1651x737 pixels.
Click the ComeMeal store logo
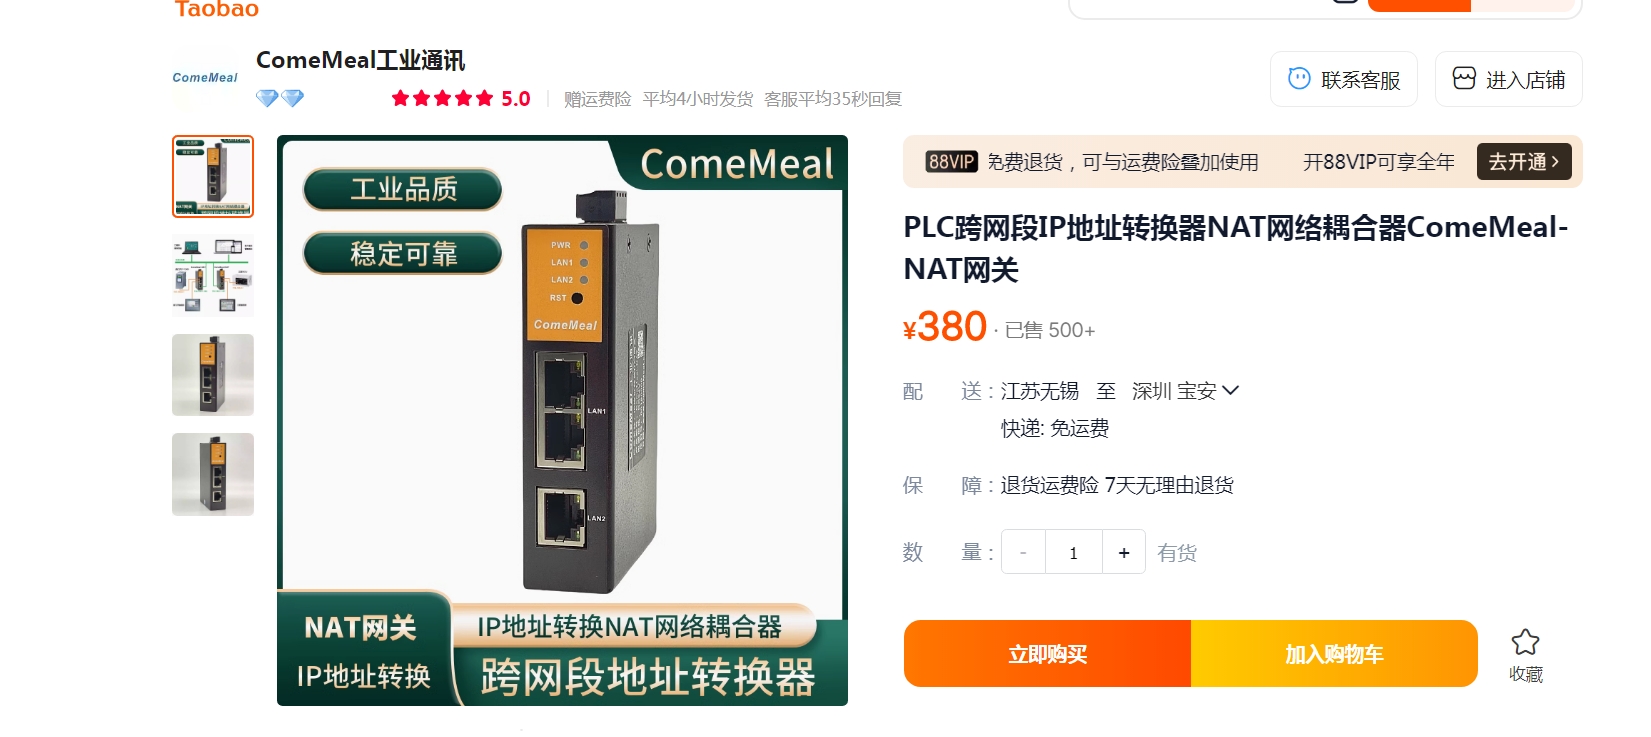[205, 77]
